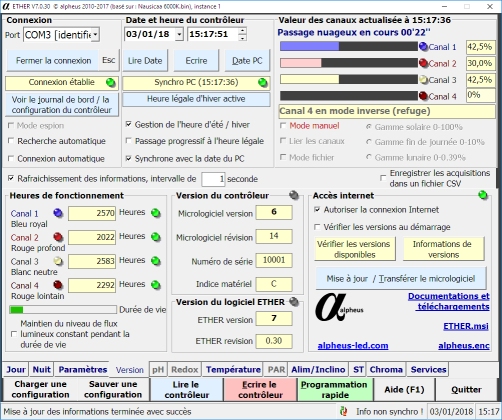Click the white Blanc neutre LED icon
Image resolution: width=502 pixels, height=420 pixels.
click(58, 261)
